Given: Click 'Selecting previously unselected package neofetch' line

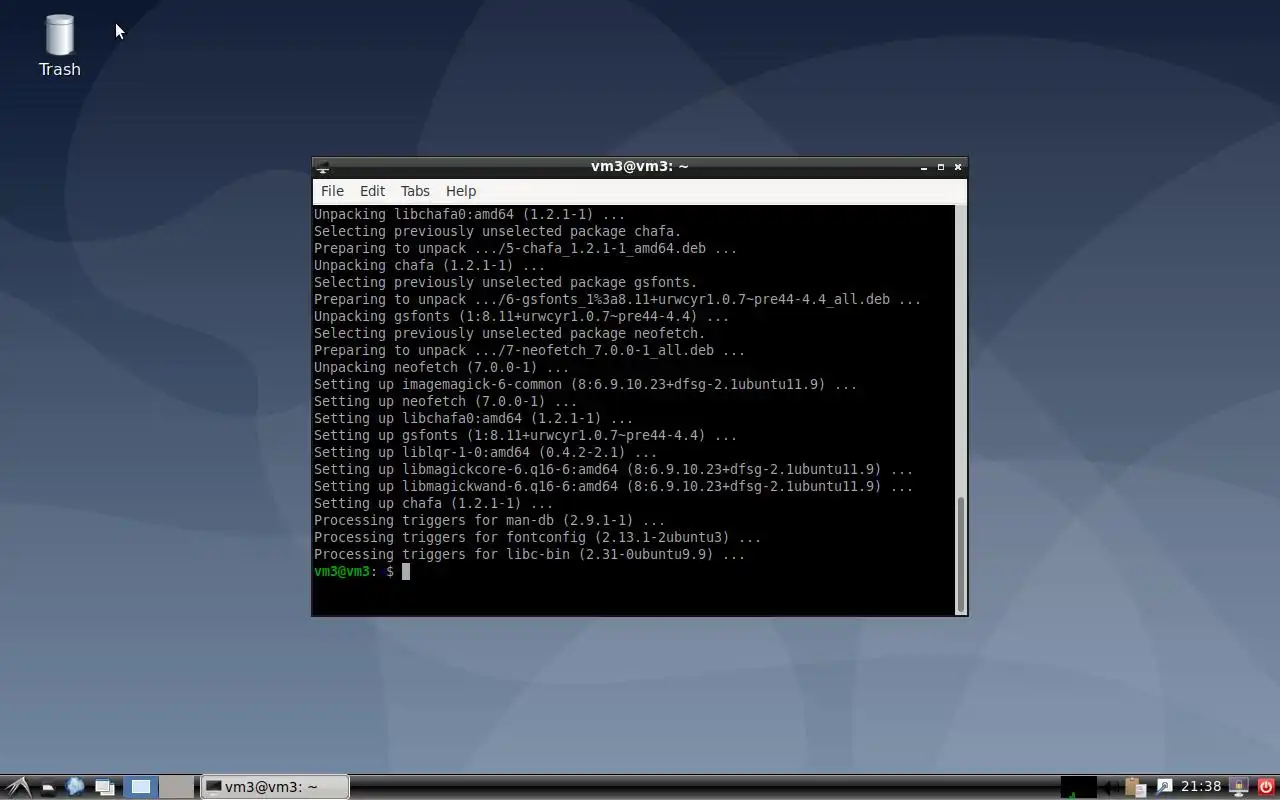Looking at the screenshot, I should point(510,333).
